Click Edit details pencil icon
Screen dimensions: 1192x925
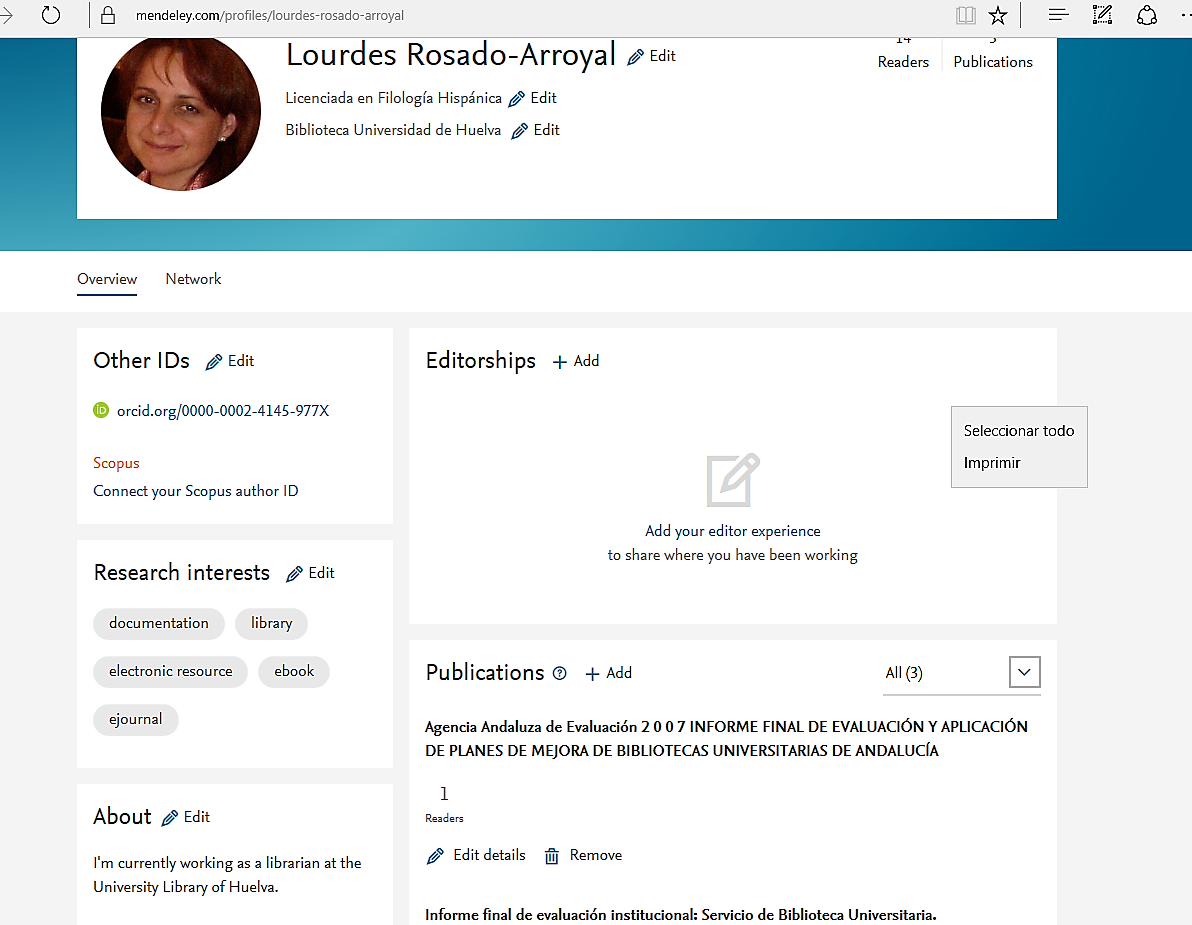coord(436,856)
